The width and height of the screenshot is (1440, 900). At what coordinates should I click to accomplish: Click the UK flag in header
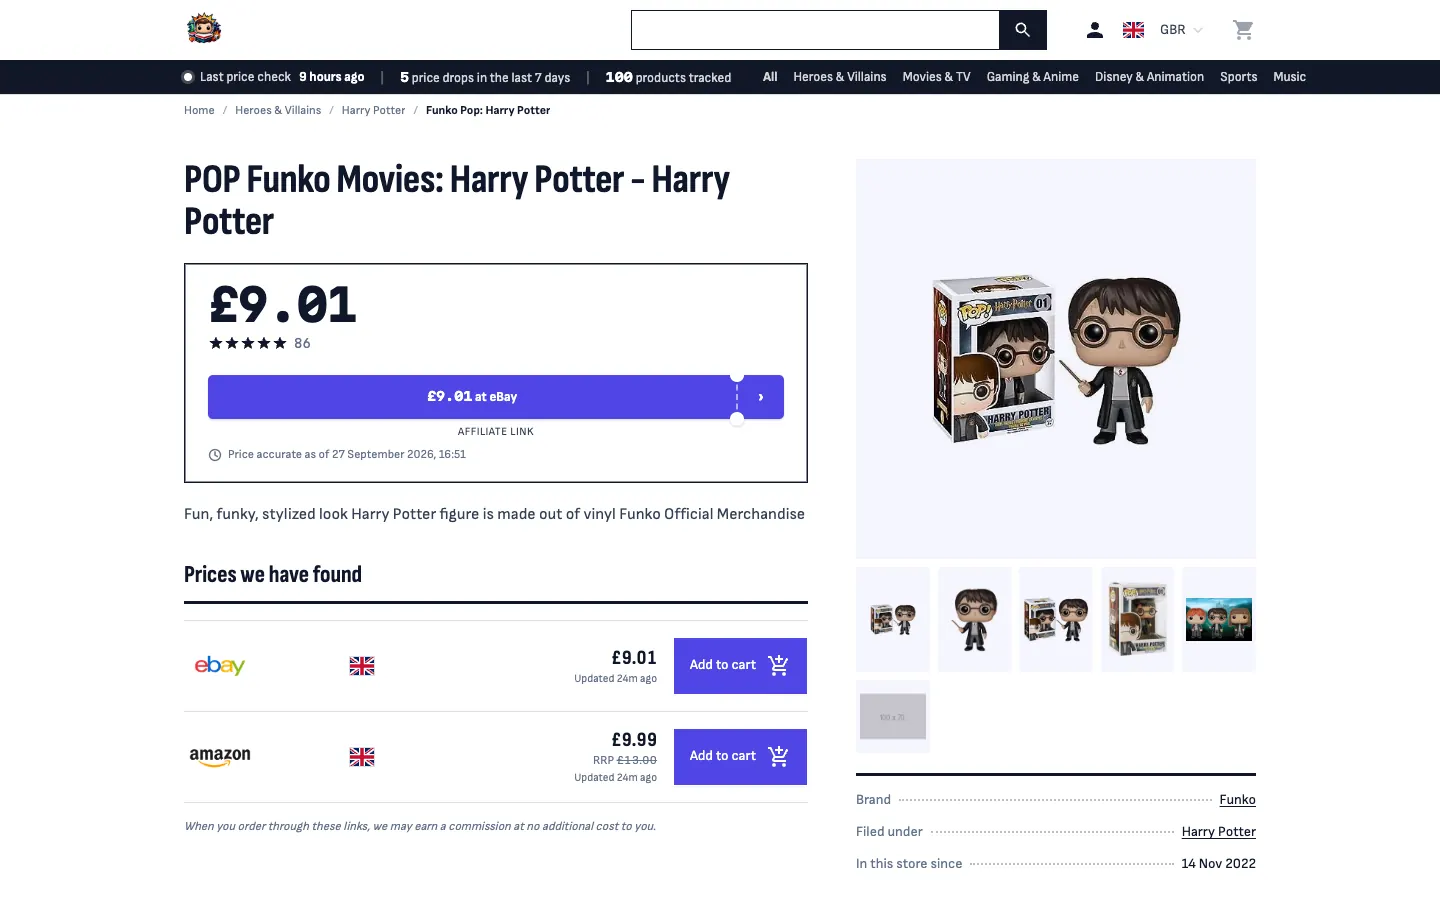[x=1133, y=30]
